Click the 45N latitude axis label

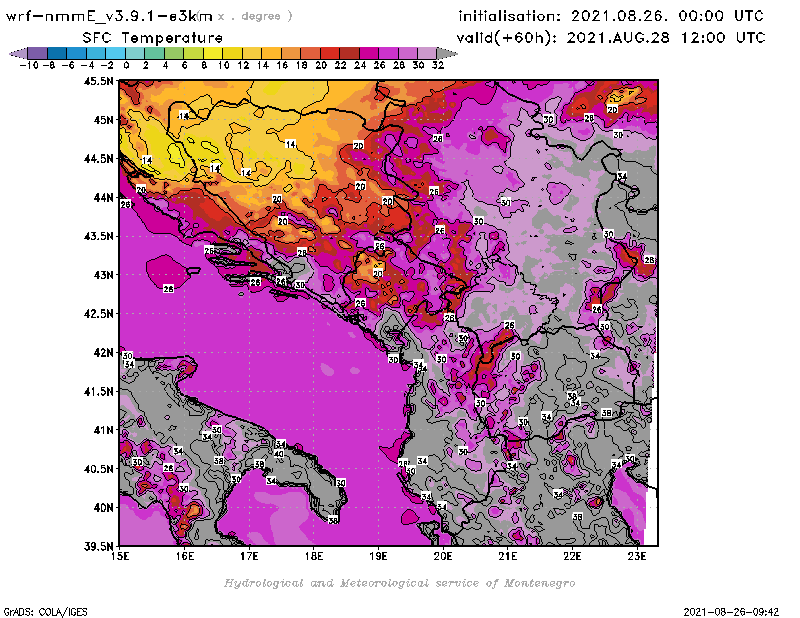point(104,120)
